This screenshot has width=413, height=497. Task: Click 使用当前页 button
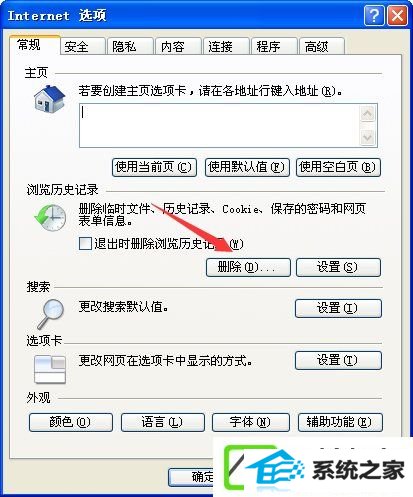click(x=154, y=167)
